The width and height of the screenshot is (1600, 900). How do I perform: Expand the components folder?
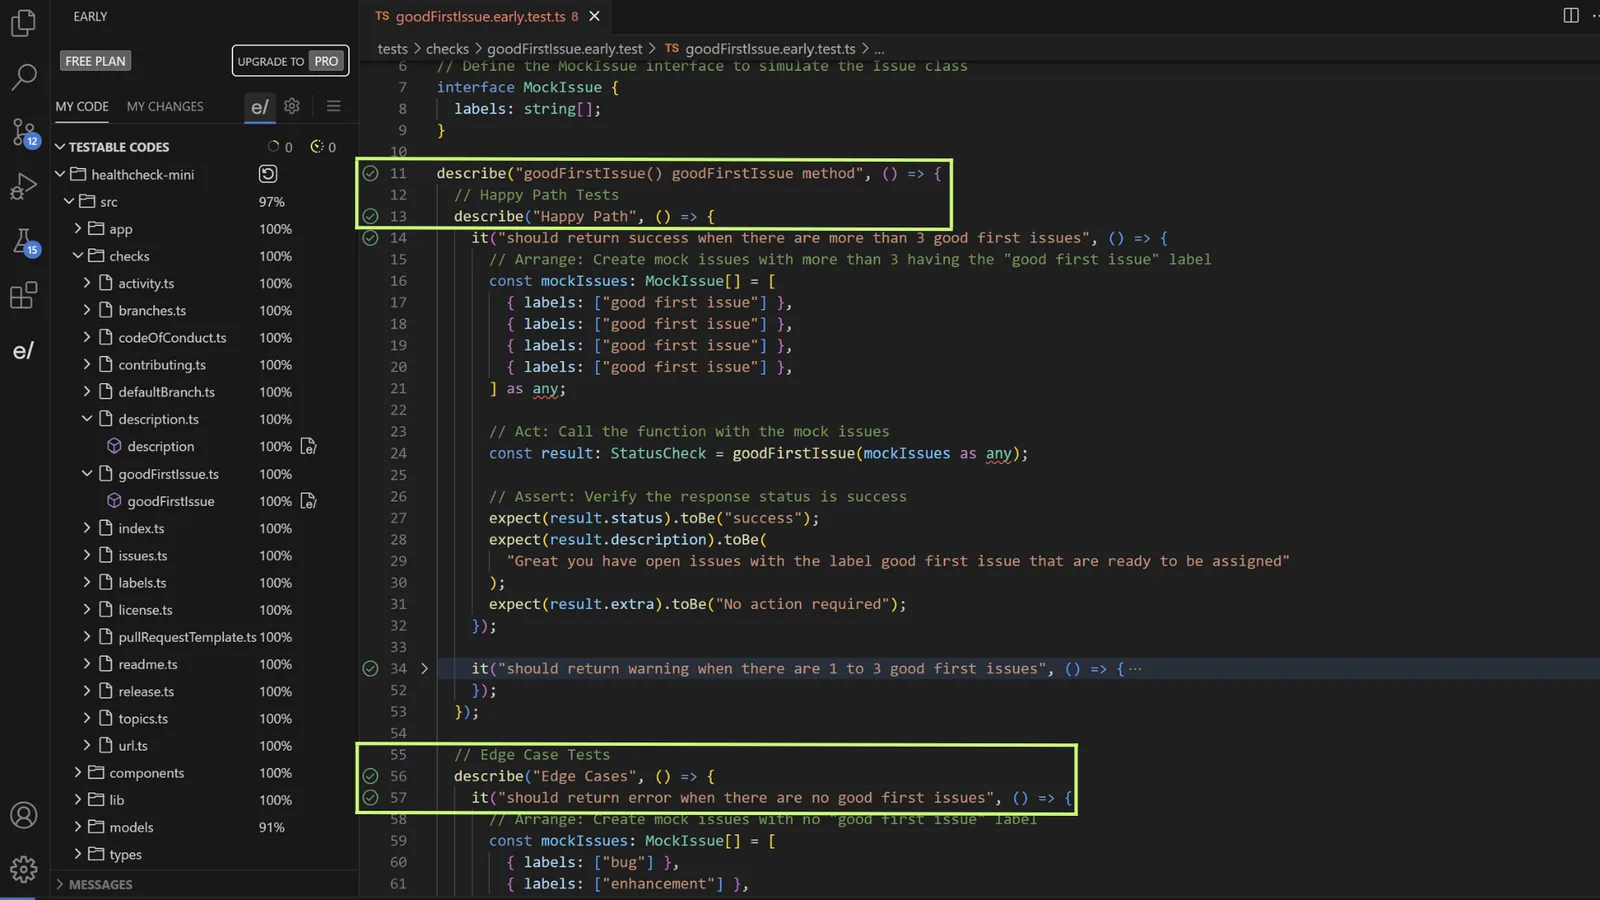pos(78,773)
